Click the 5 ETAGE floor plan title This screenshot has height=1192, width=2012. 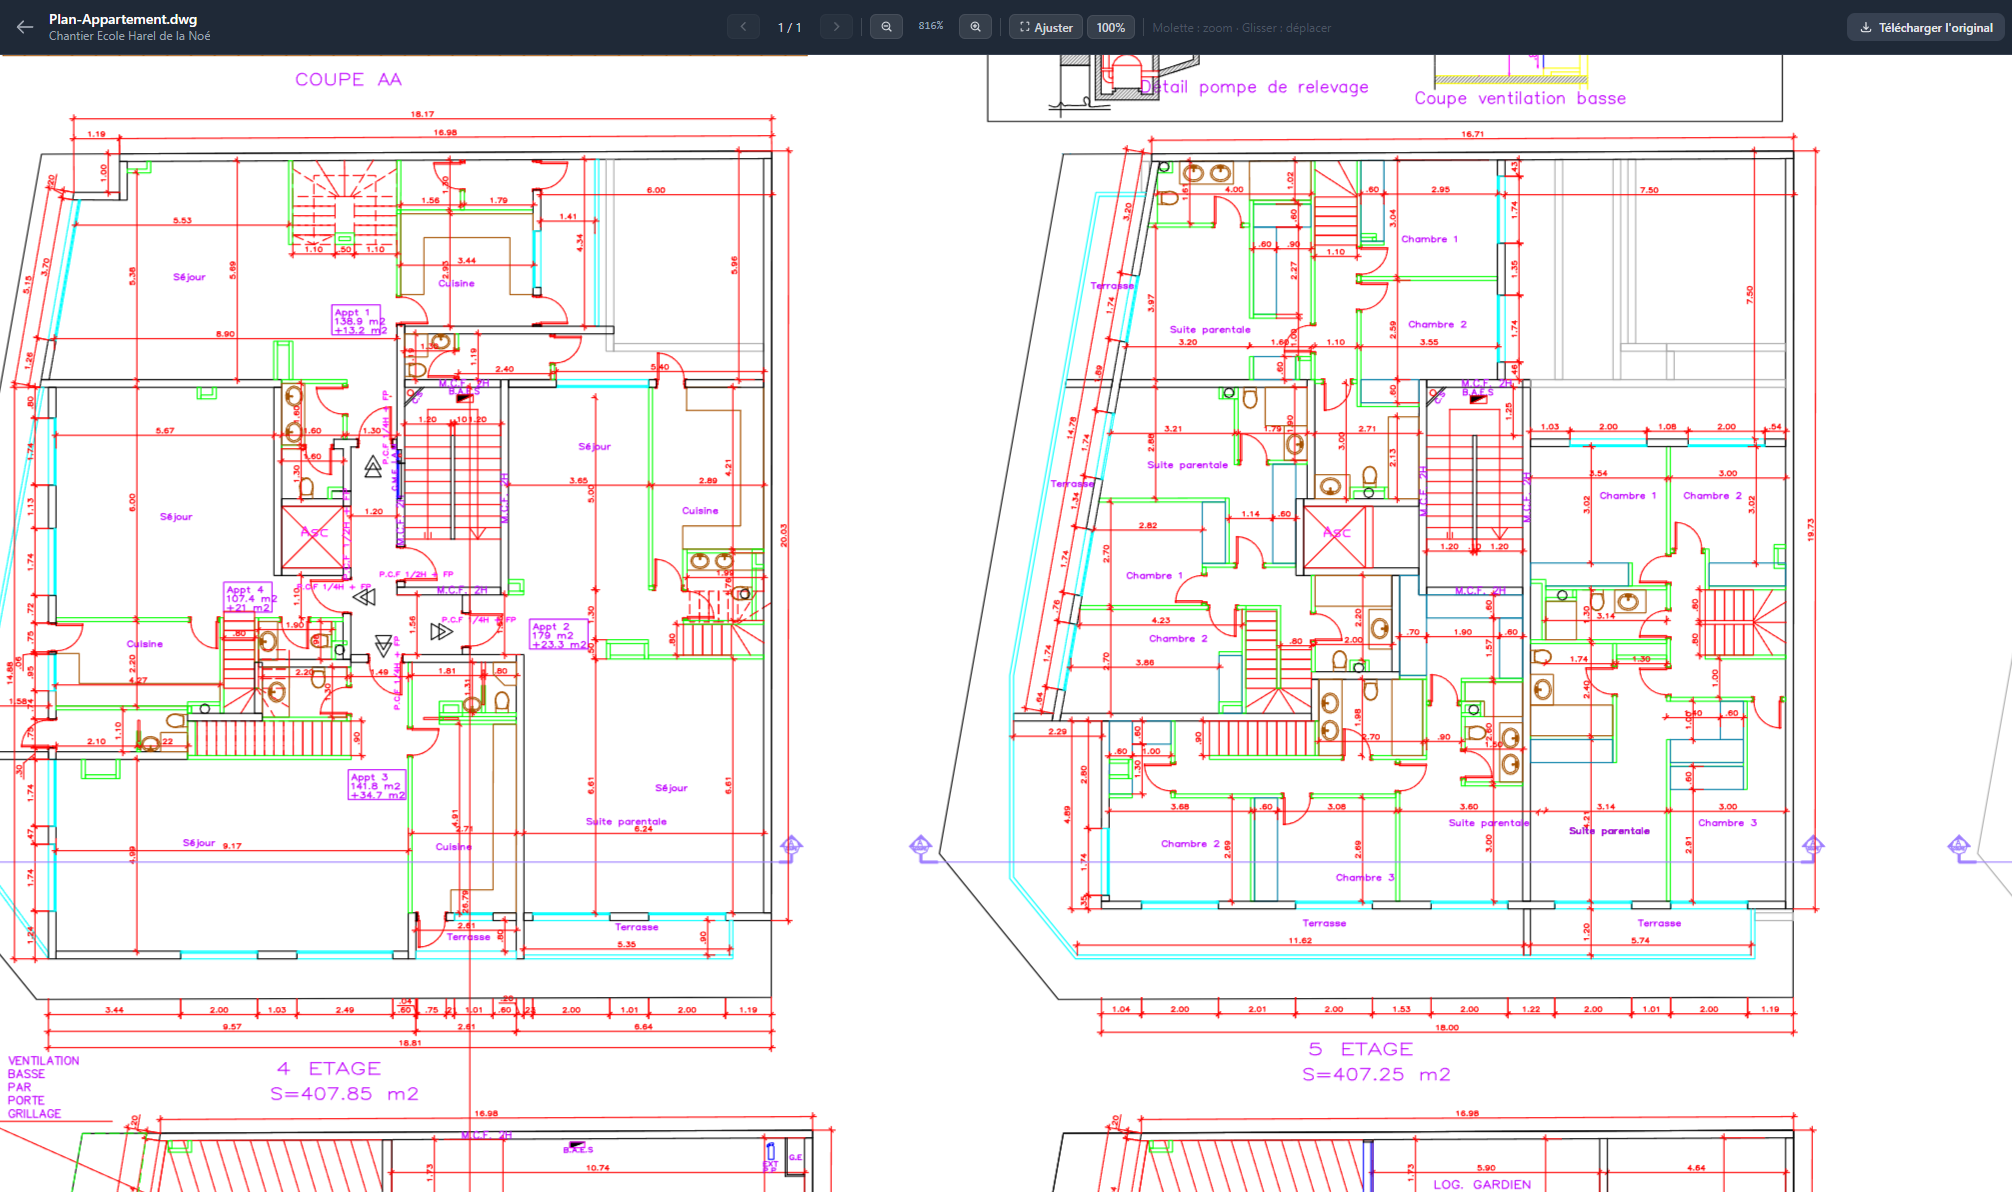point(1361,1048)
